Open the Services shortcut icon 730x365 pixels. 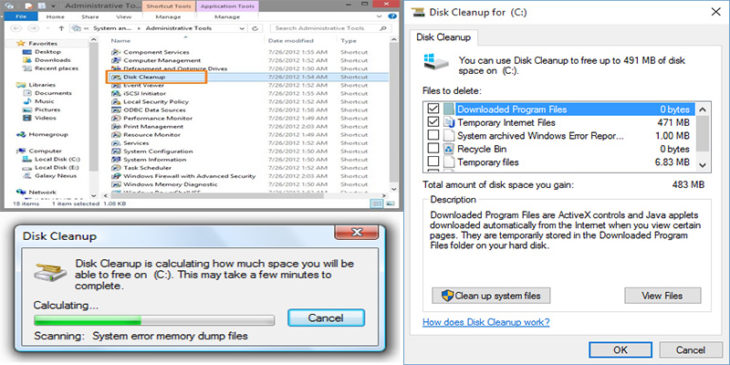[x=116, y=143]
